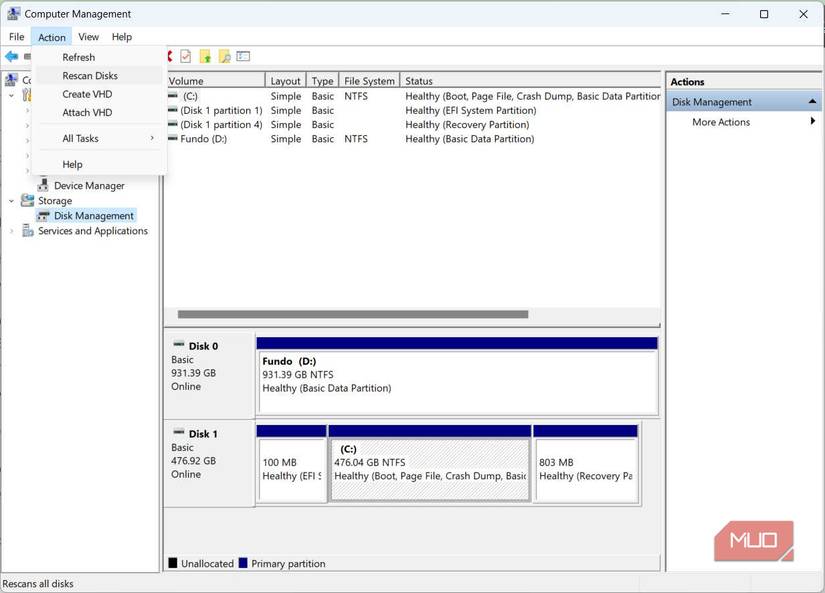The height and width of the screenshot is (593, 825).
Task: Click Healthy (EFI System Partition) status text
Action: click(x=470, y=110)
